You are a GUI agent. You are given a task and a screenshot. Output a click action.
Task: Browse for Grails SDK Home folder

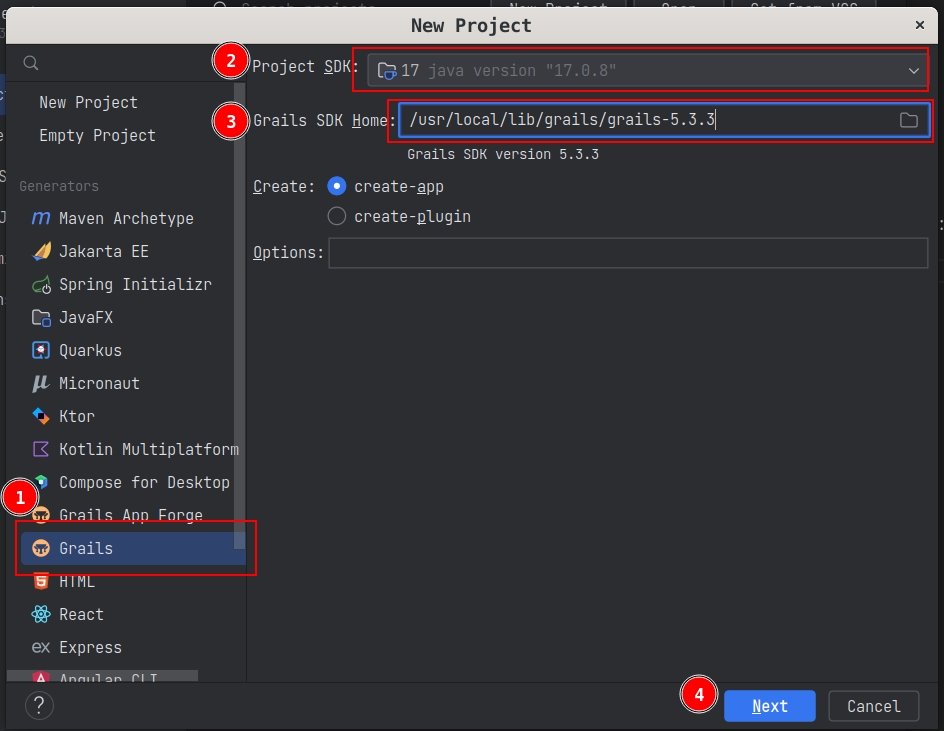(x=908, y=120)
